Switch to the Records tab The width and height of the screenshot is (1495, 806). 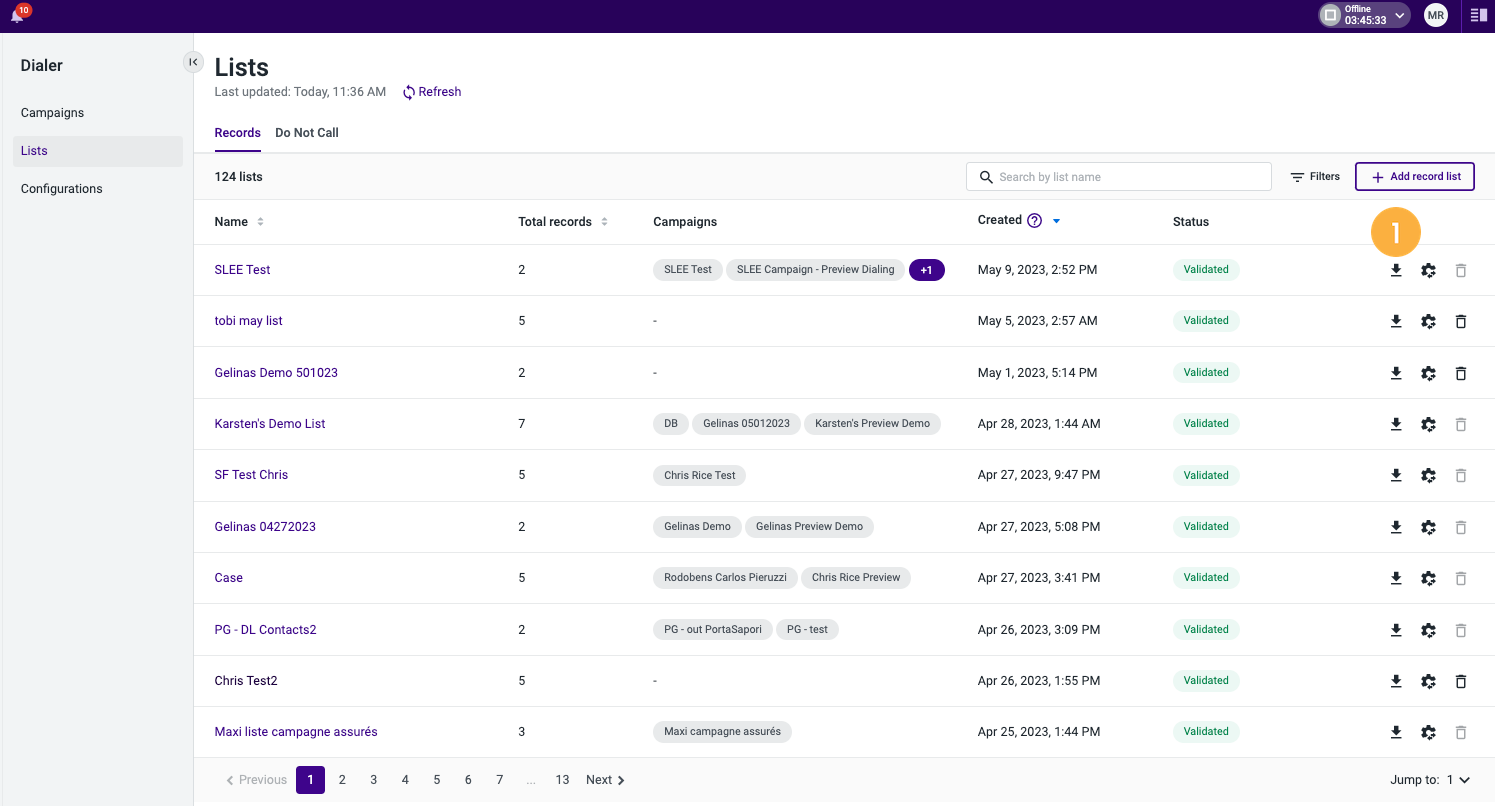tap(238, 133)
